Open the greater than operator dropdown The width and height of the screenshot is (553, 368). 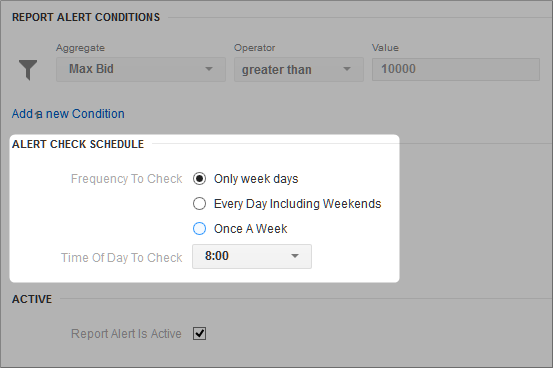(299, 70)
